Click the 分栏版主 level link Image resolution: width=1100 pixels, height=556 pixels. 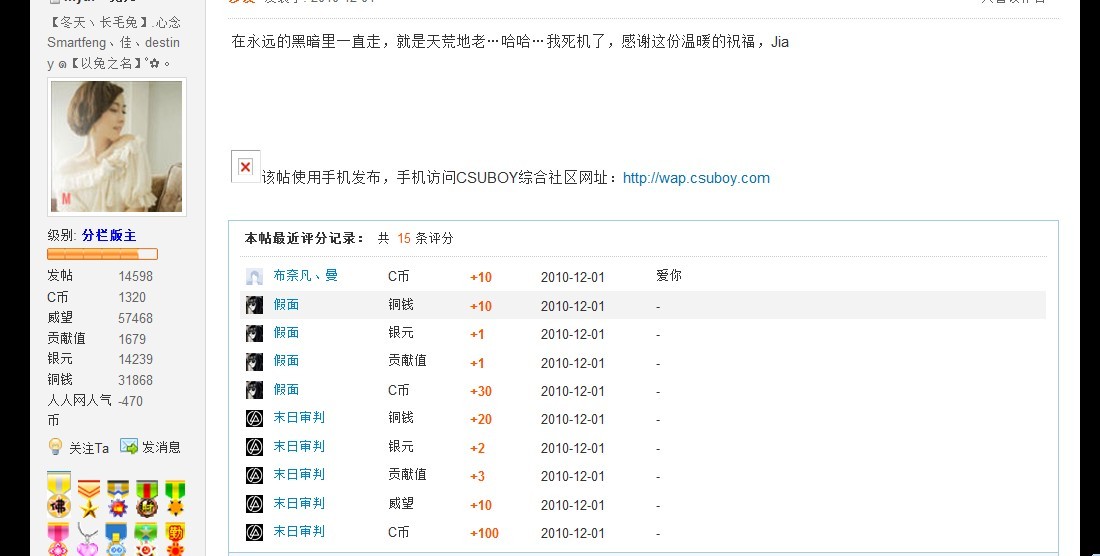pos(109,235)
